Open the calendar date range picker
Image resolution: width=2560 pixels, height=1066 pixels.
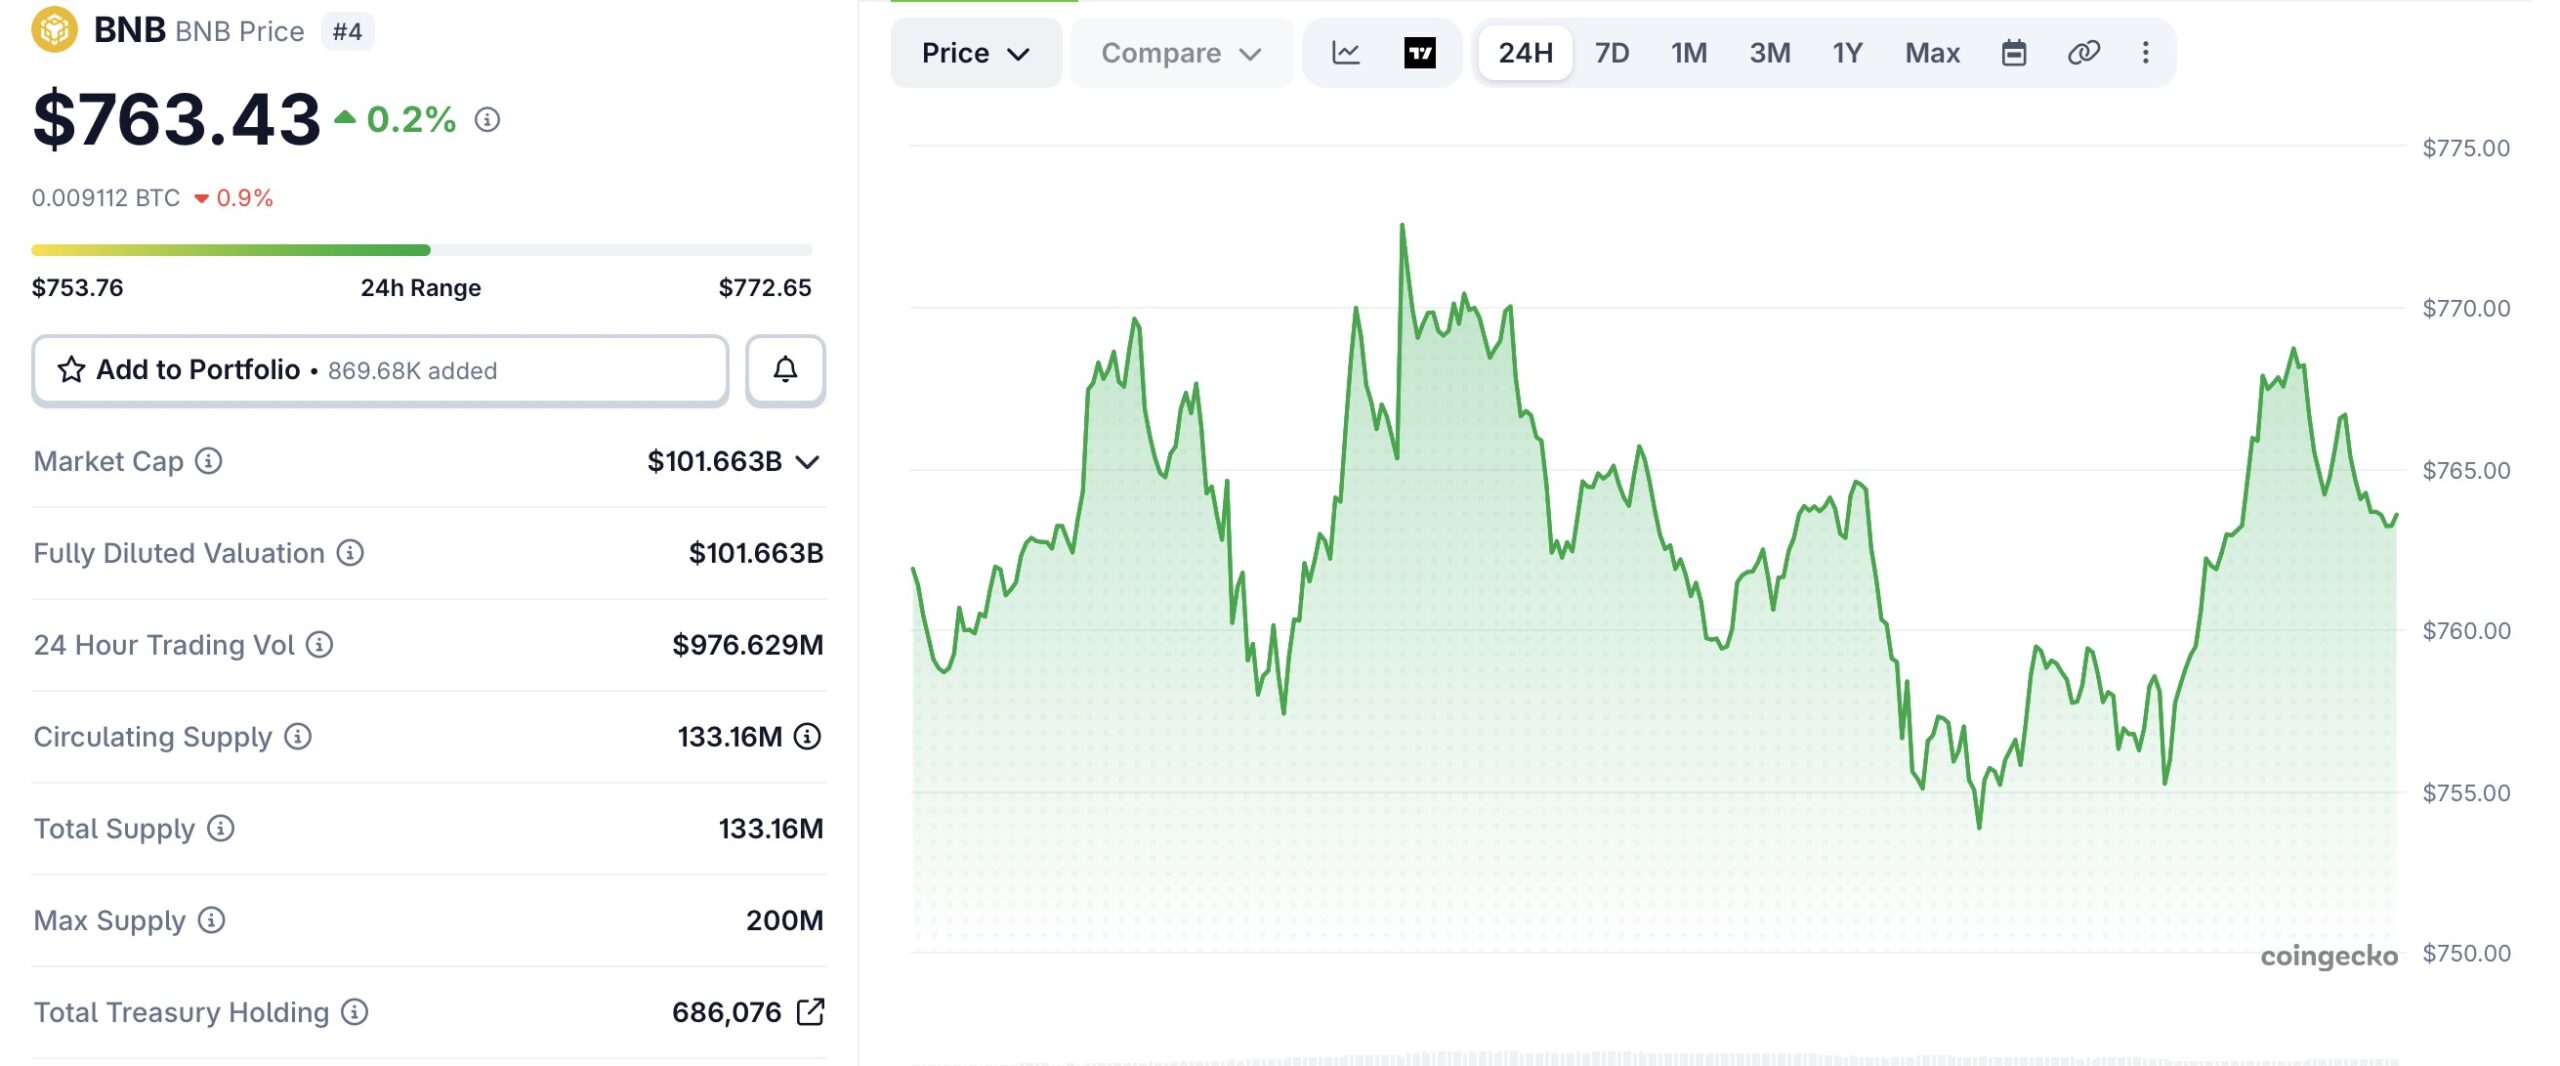pyautogui.click(x=2014, y=53)
